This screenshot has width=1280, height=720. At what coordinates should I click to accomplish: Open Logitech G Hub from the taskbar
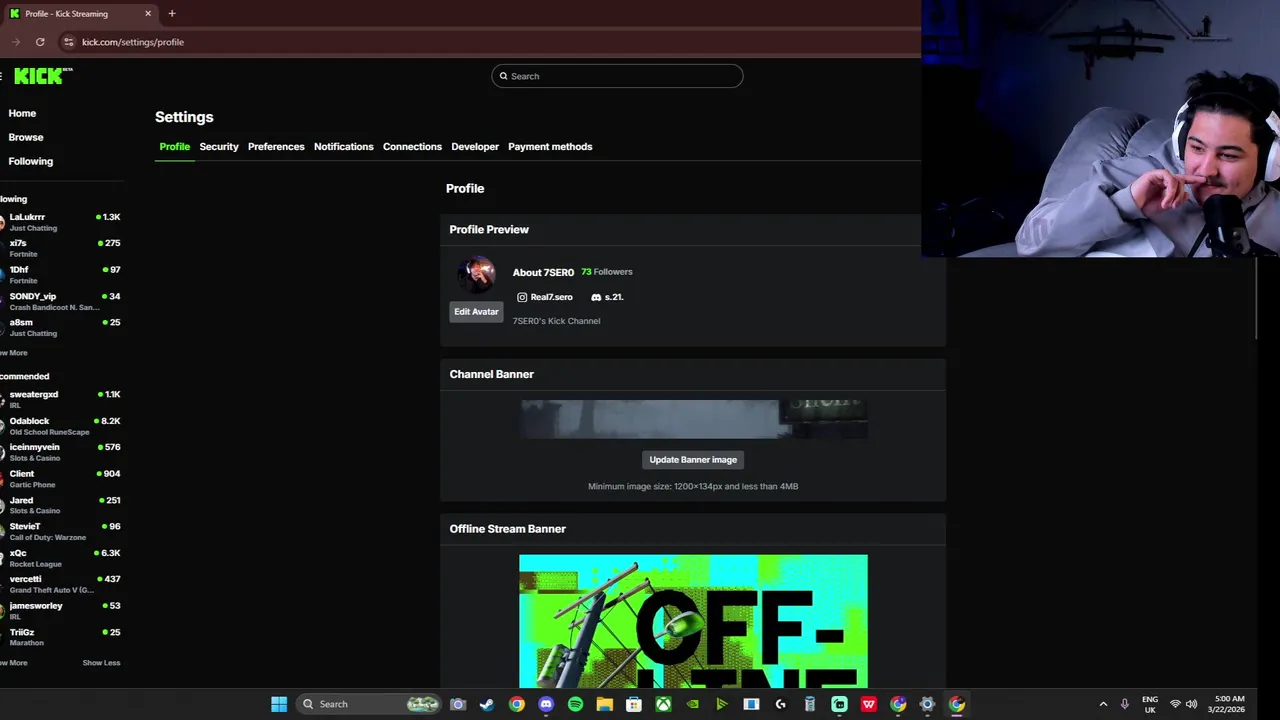(x=781, y=704)
